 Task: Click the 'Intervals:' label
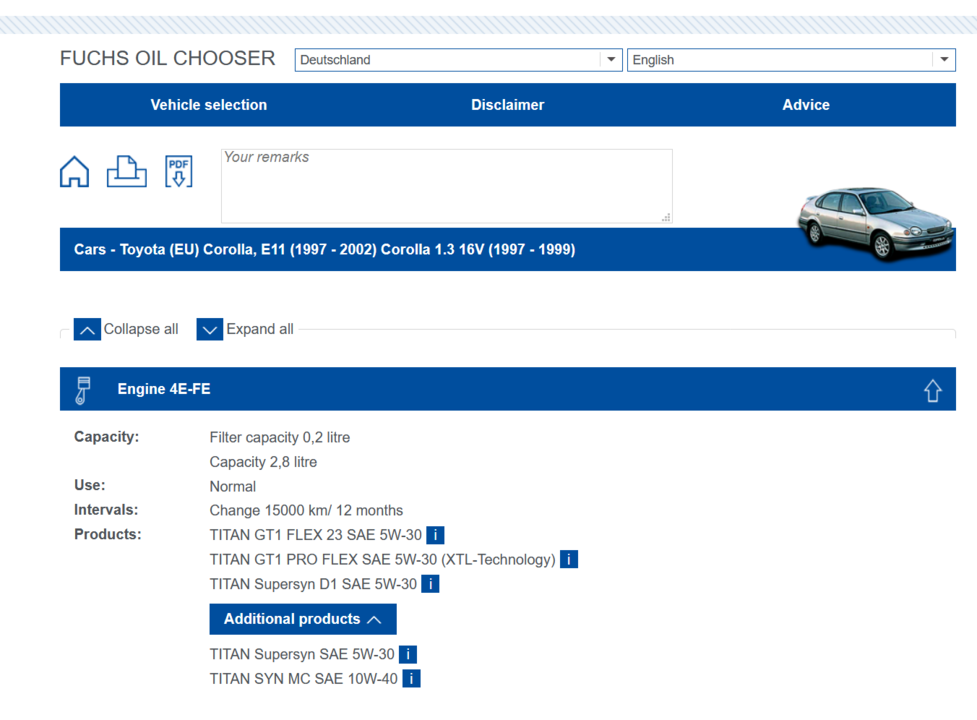107,509
